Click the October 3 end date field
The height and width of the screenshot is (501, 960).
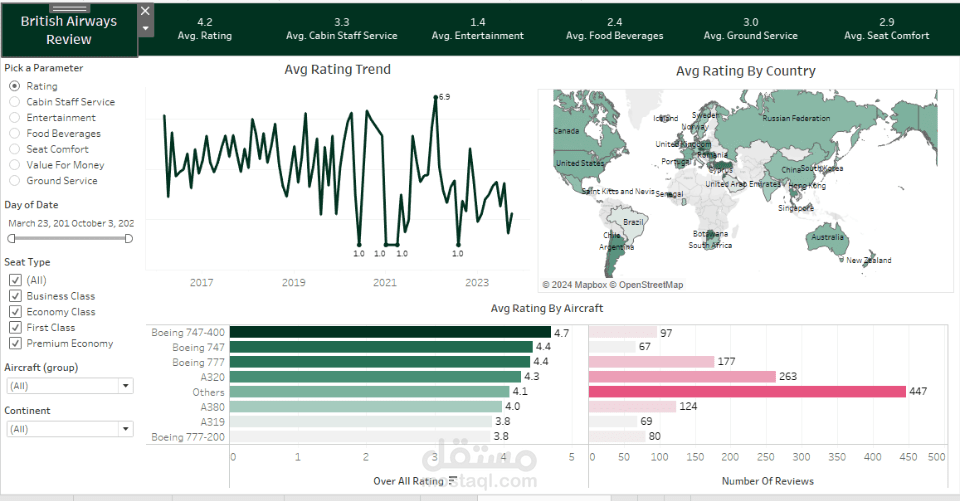pos(102,223)
